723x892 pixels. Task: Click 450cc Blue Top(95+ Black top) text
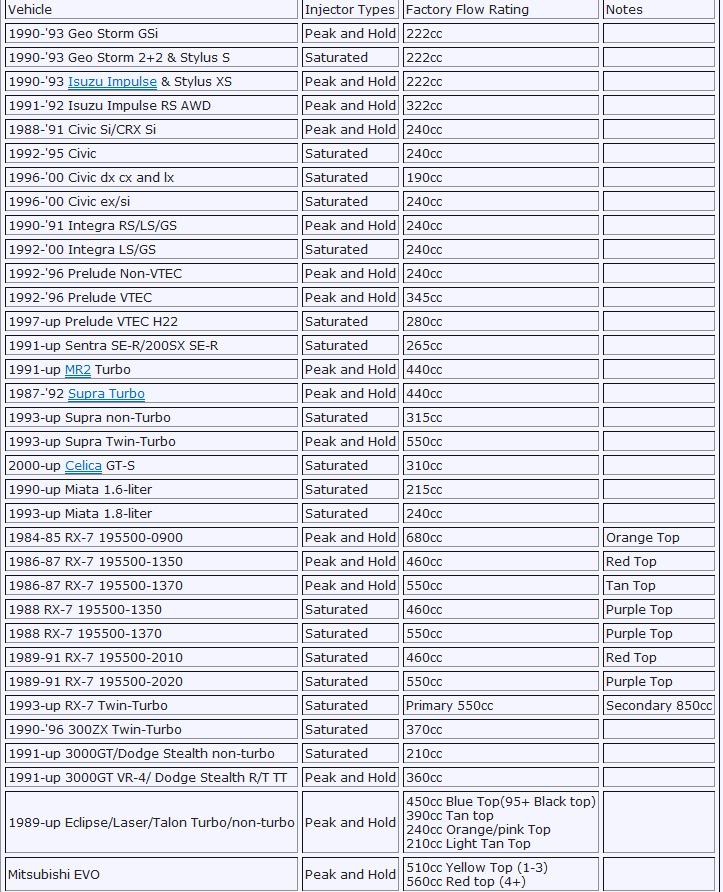tap(501, 802)
